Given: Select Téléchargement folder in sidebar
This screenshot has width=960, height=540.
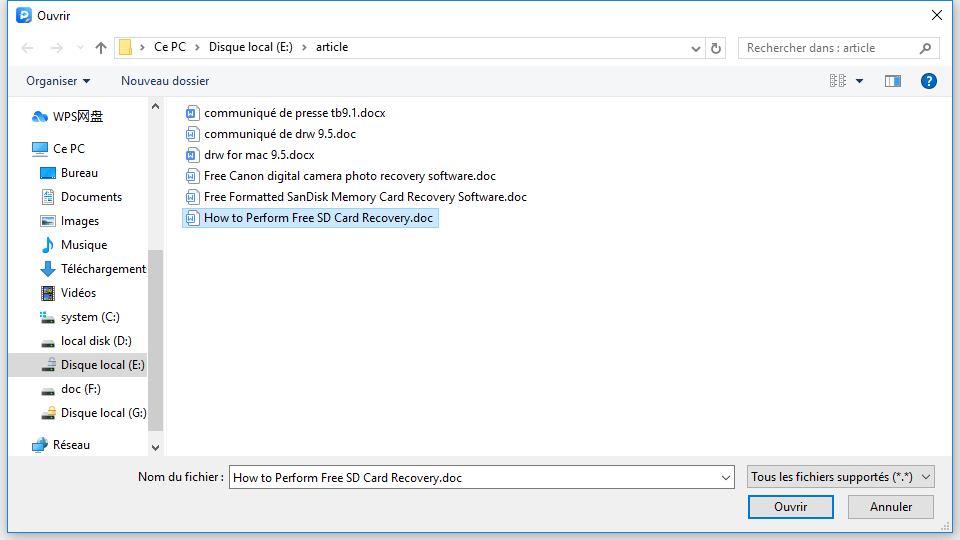Looking at the screenshot, I should [103, 269].
